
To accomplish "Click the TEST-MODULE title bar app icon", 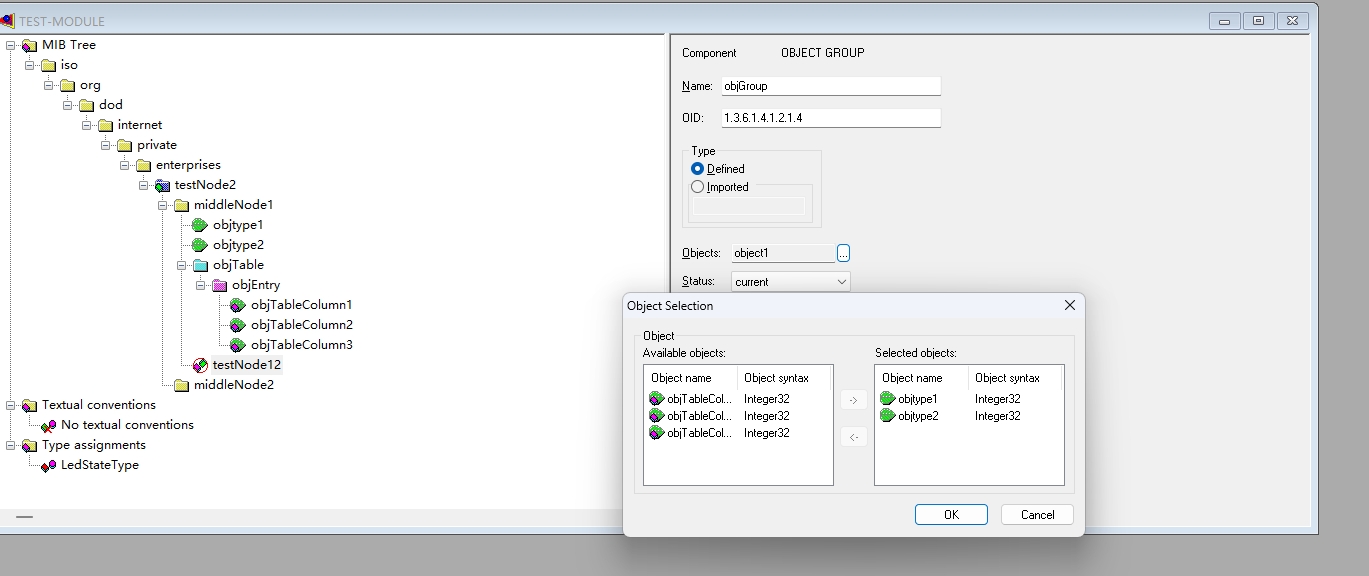I will tap(7, 20).
